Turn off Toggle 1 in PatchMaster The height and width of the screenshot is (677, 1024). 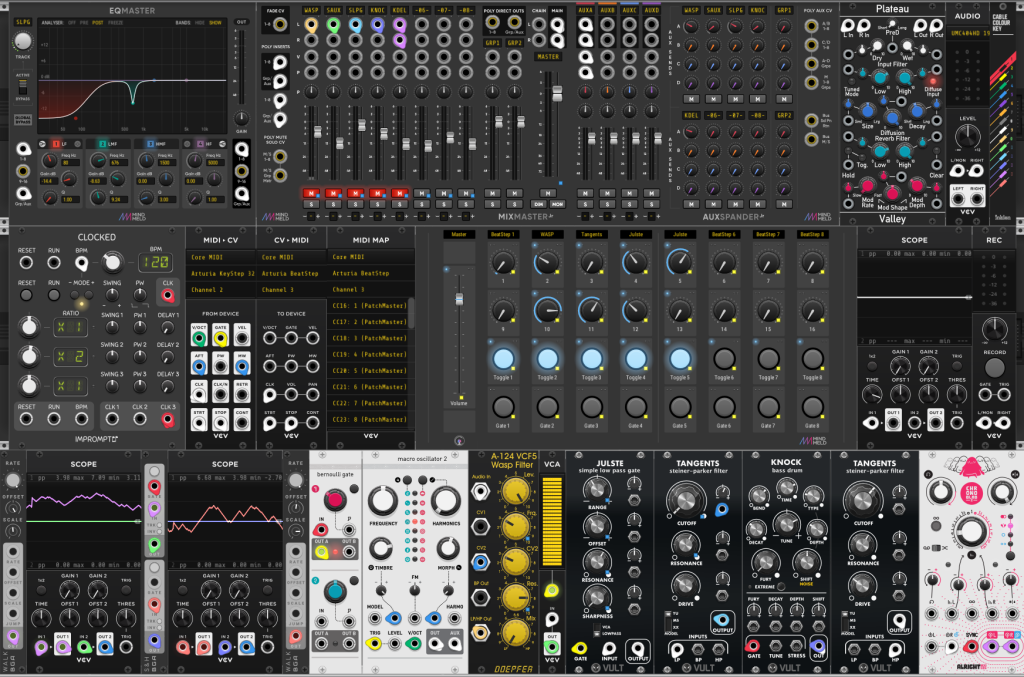pos(503,359)
